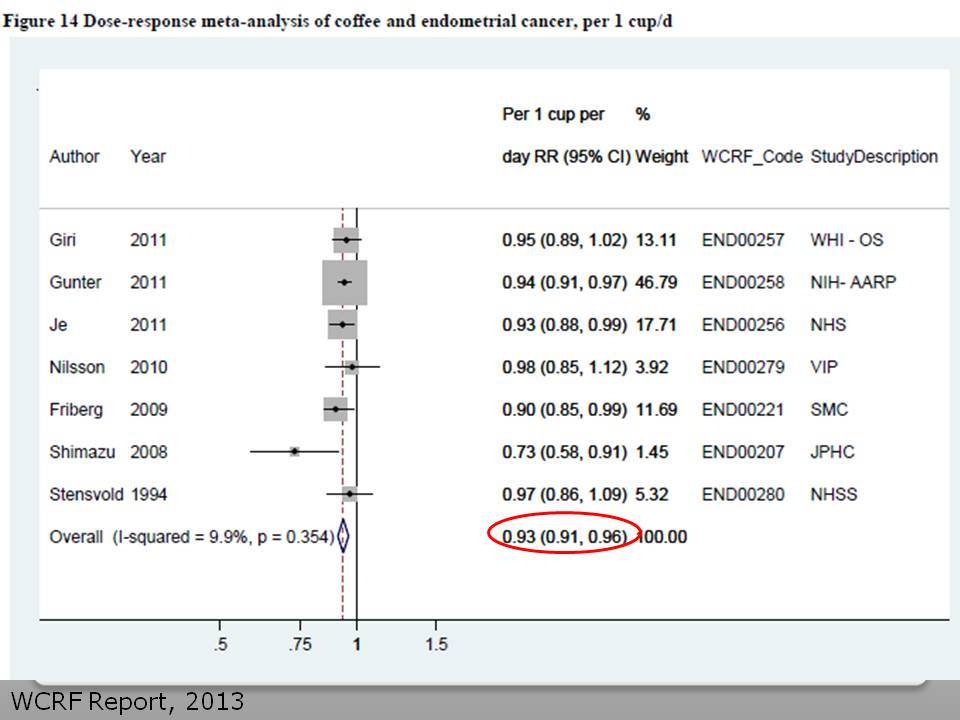
Task: Click the overall effect diamond marker
Action: (x=343, y=536)
